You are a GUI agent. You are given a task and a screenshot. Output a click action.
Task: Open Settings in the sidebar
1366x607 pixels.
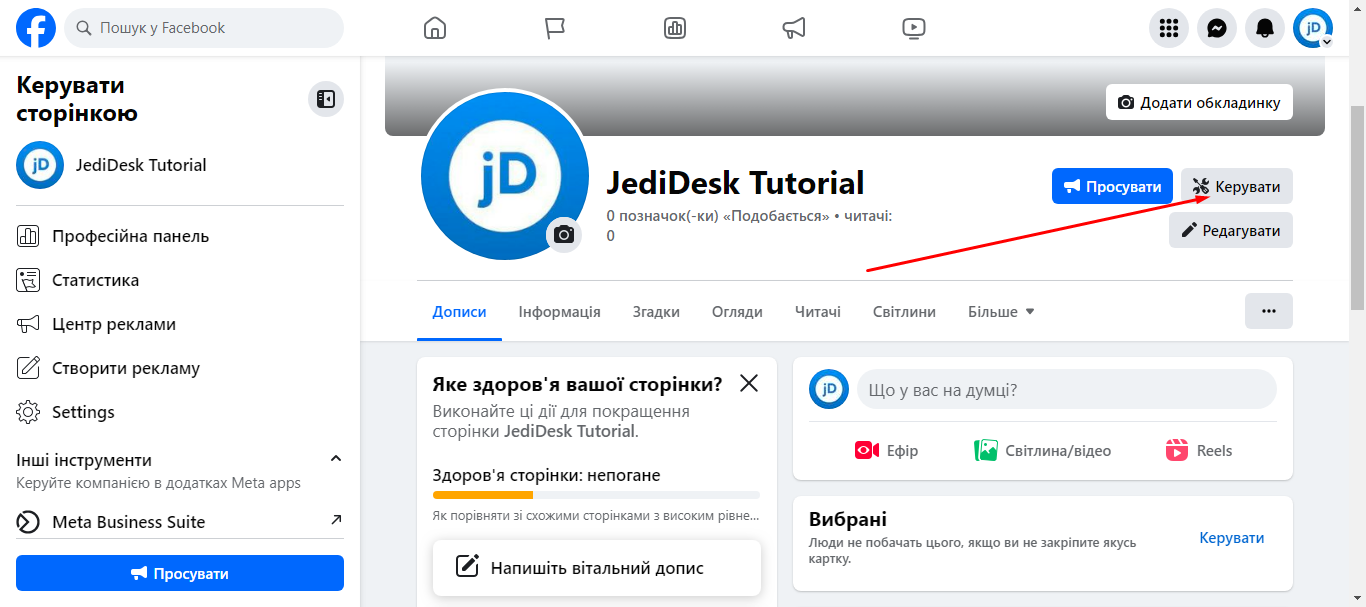180,412
